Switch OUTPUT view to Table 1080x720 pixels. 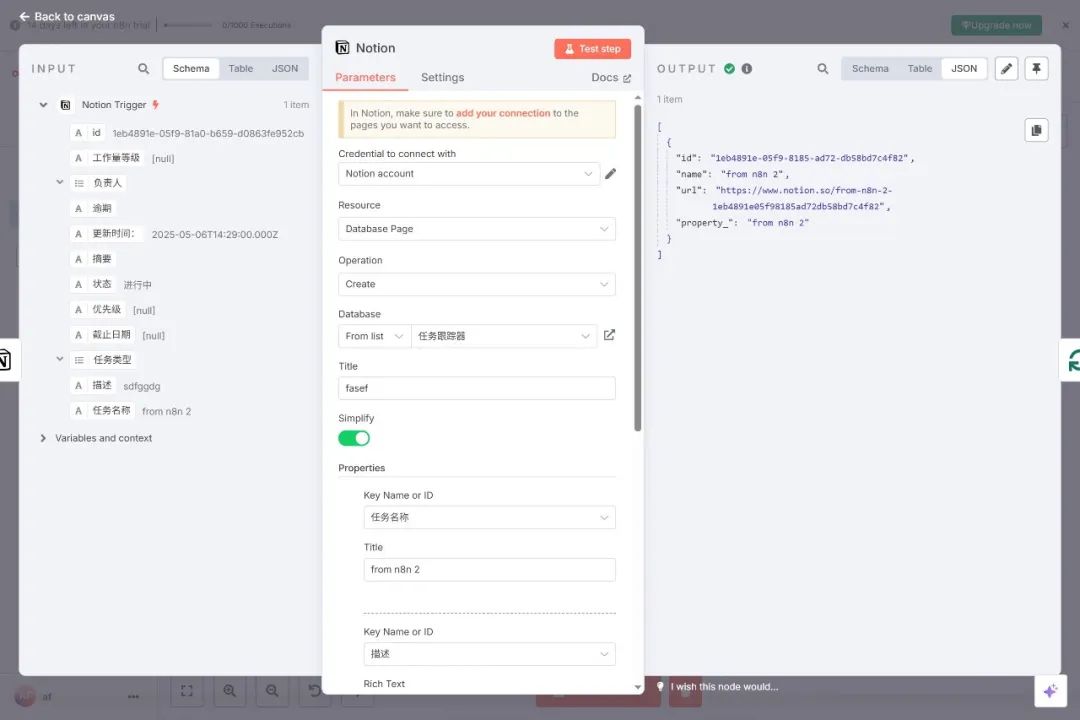pyautogui.click(x=920, y=68)
